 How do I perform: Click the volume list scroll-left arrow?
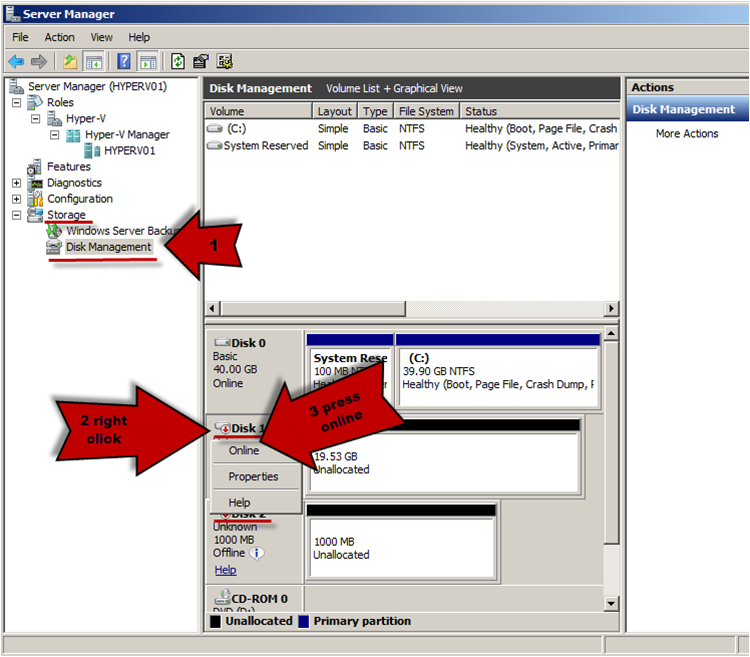pyautogui.click(x=213, y=308)
